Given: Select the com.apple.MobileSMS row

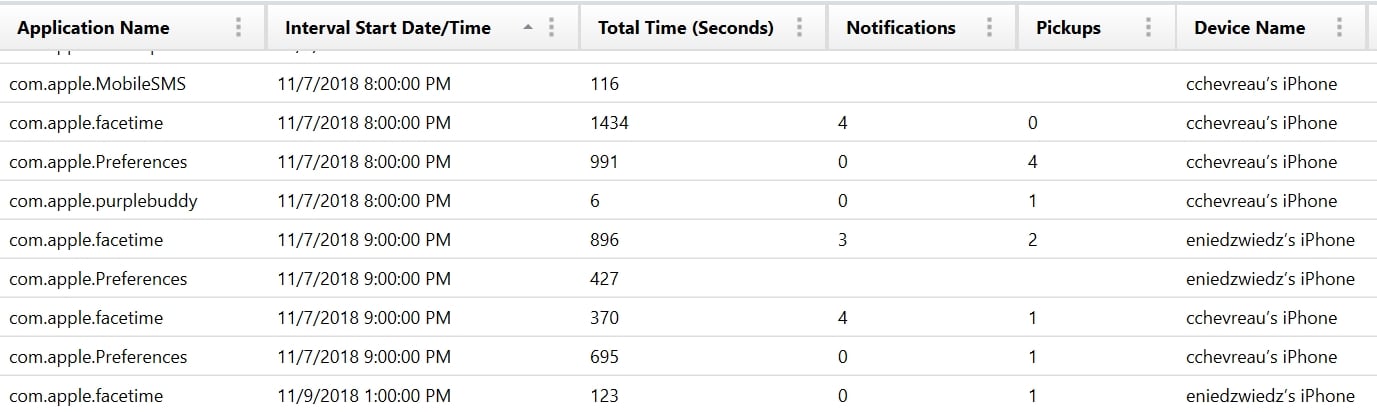Looking at the screenshot, I should point(688,84).
